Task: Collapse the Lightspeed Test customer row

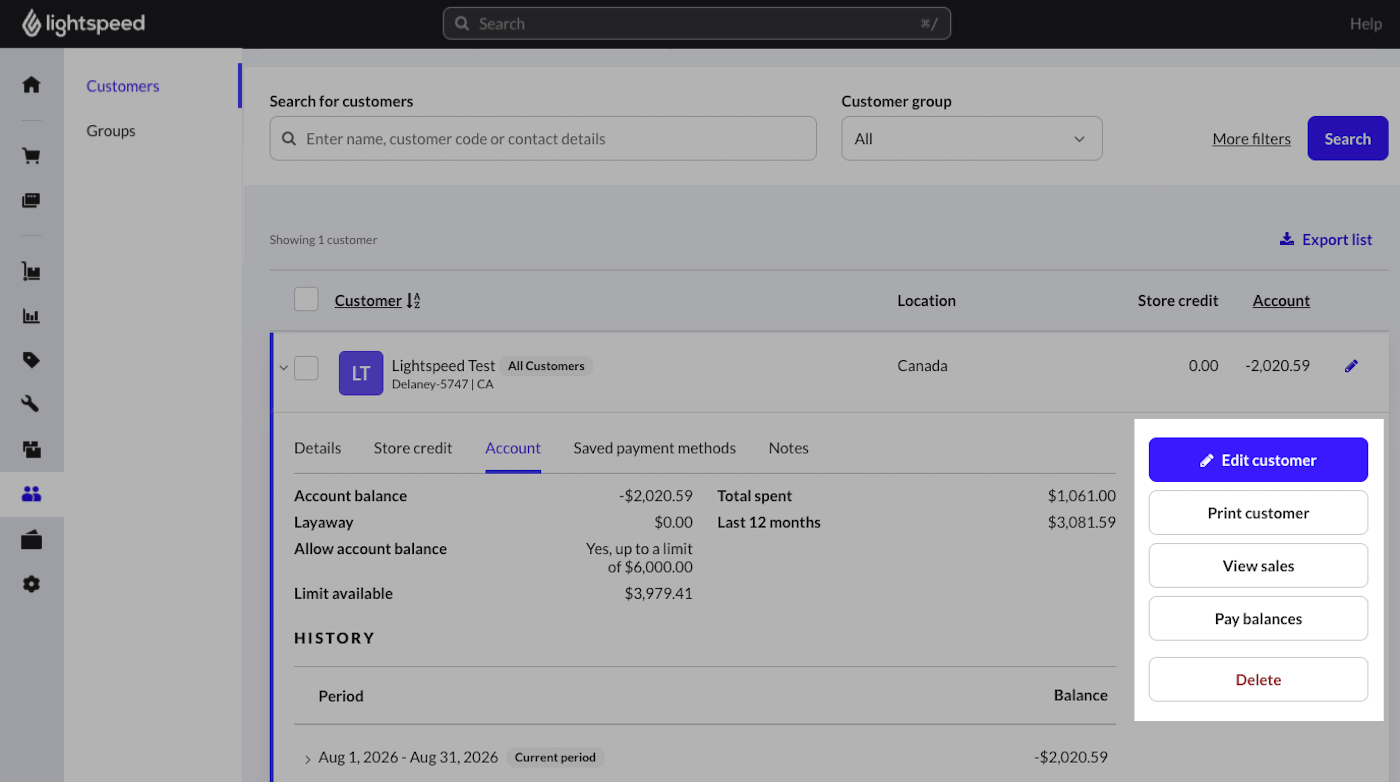Action: [283, 368]
